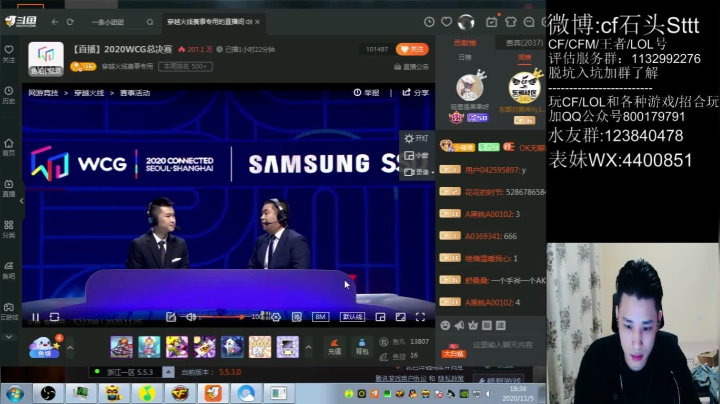Open 历史 in left sidebar
The image size is (720, 404).
coord(9,95)
